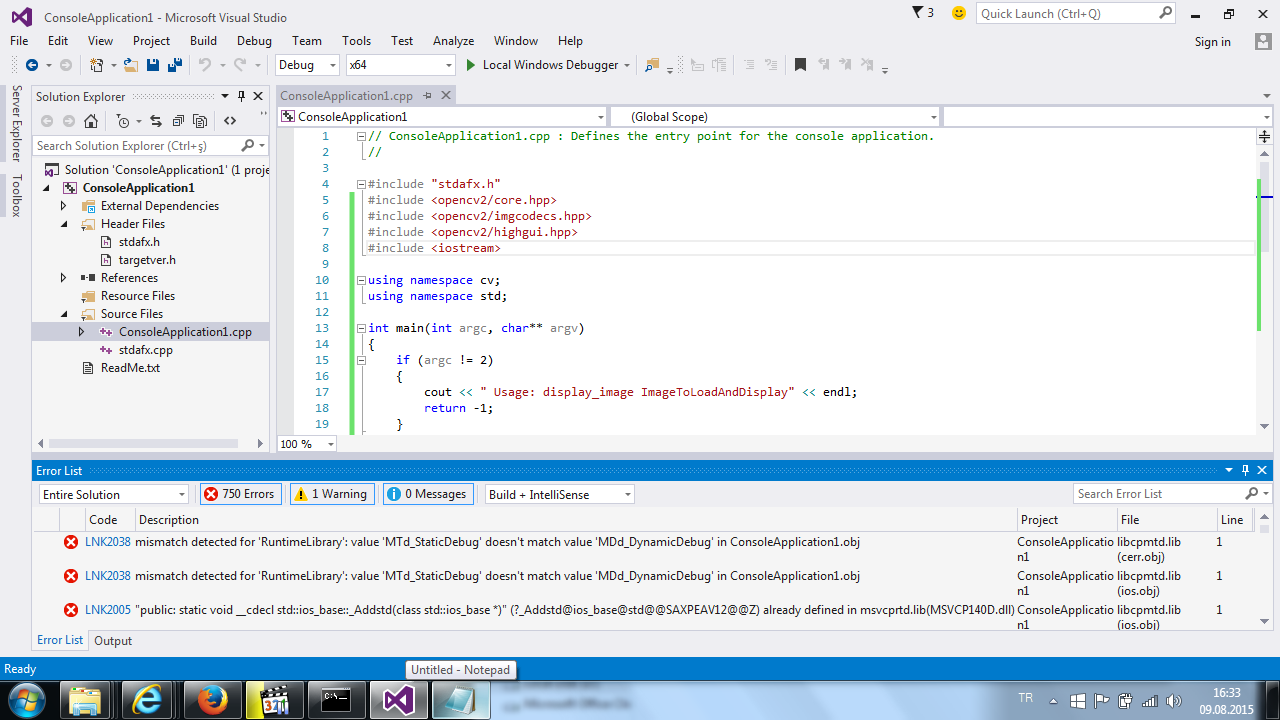
Task: Open the first LNK2038 error code link
Action: point(107,542)
